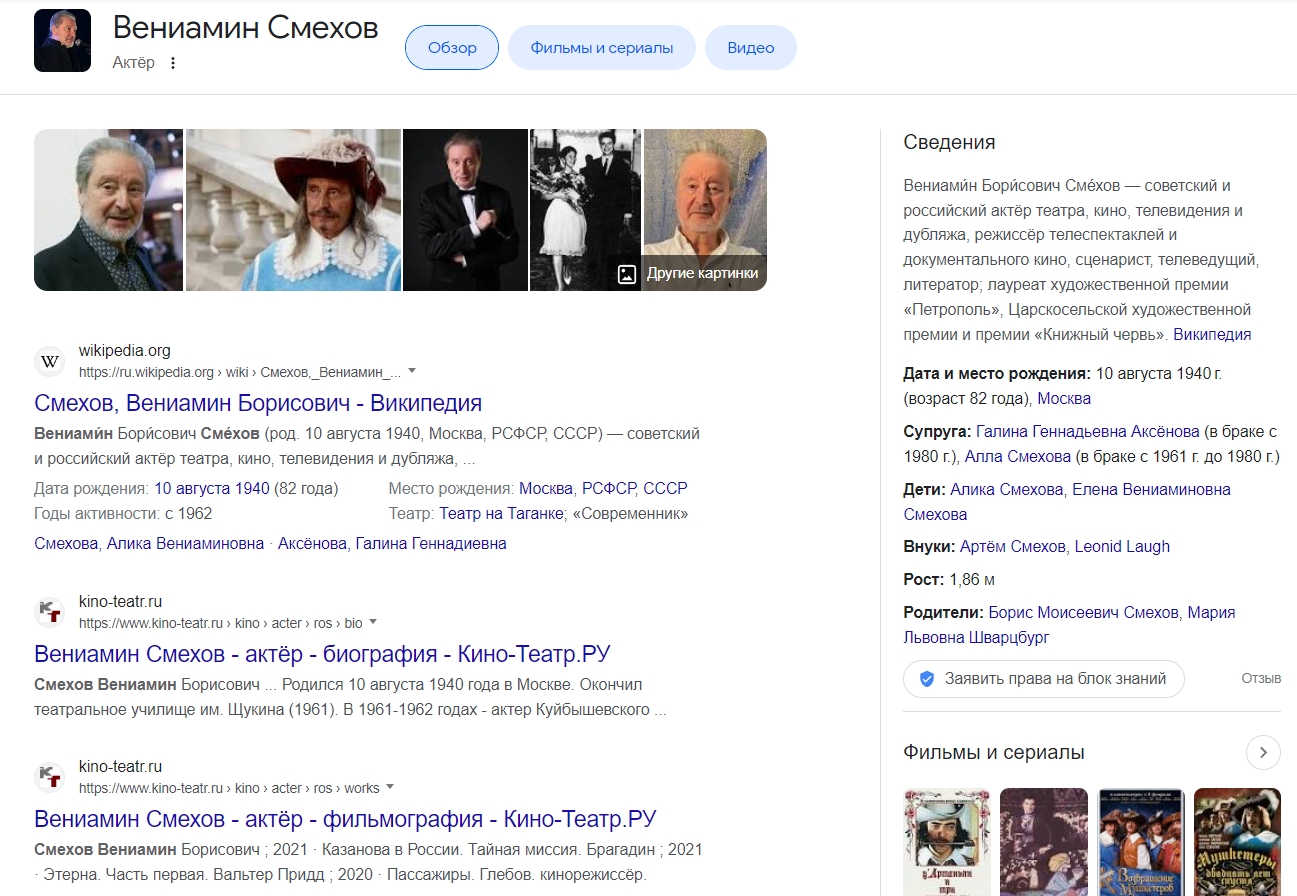Open the three-dot menu next to Актёр

[172, 63]
